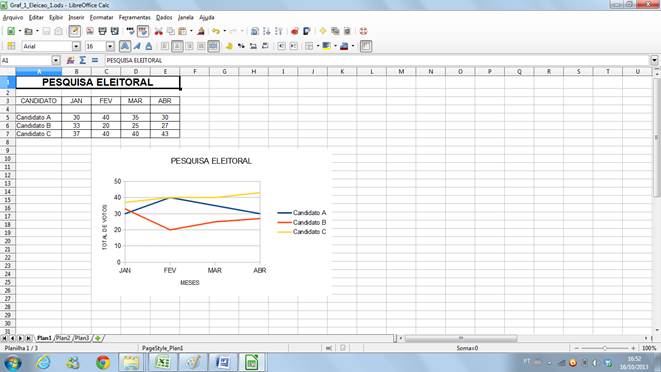Toggle Edit File mode button
The height and width of the screenshot is (372, 661).
pos(75,31)
